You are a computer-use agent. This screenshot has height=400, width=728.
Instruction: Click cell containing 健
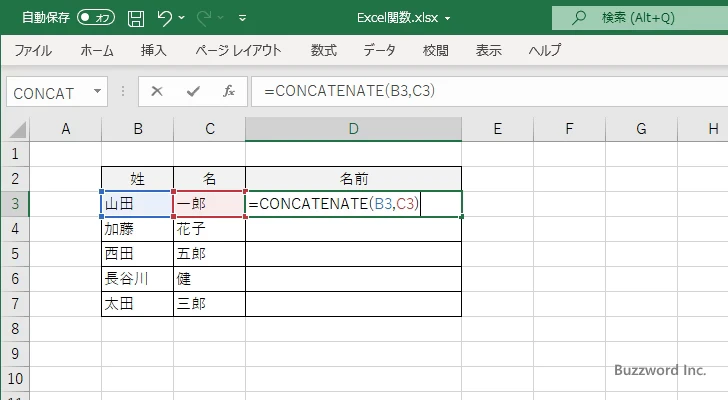[209, 279]
